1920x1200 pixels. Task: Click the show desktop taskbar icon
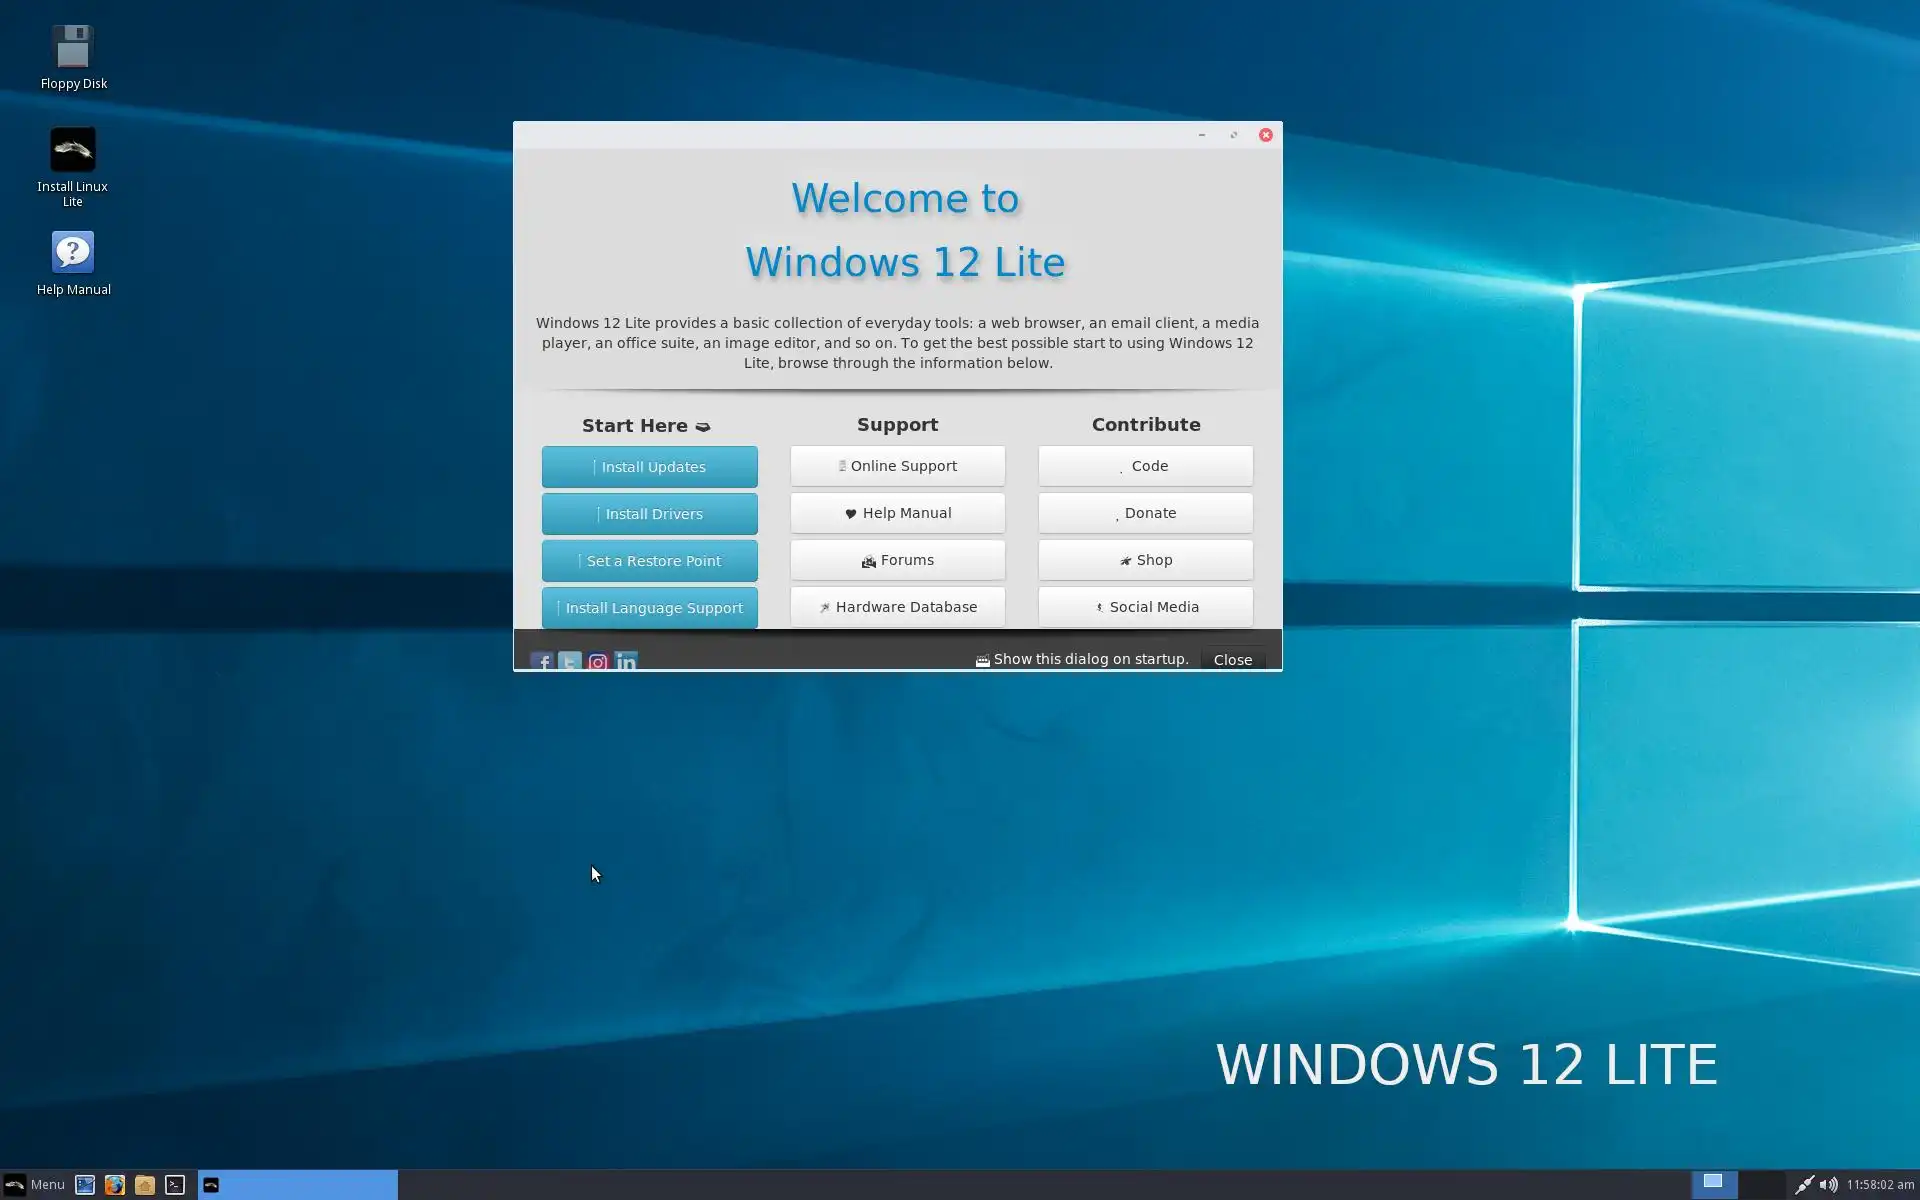pos(85,1185)
